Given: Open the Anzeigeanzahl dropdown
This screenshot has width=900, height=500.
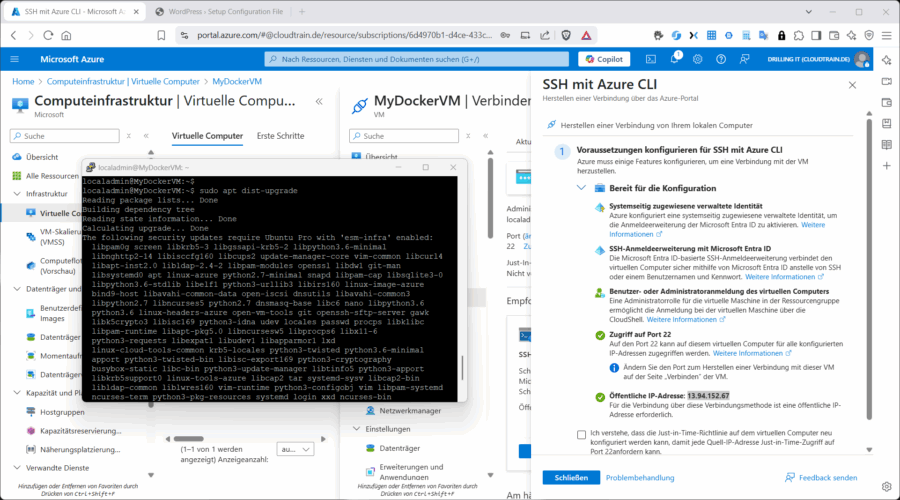Looking at the screenshot, I should click(x=295, y=449).
